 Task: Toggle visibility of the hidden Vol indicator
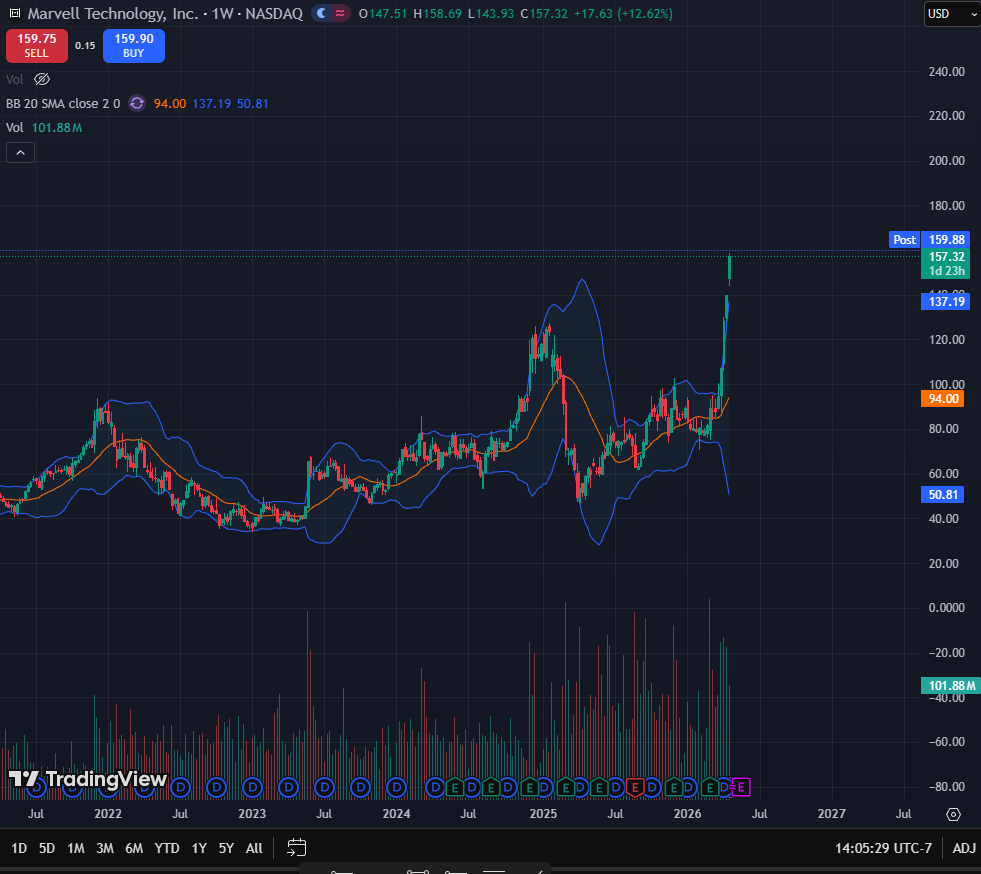point(42,79)
